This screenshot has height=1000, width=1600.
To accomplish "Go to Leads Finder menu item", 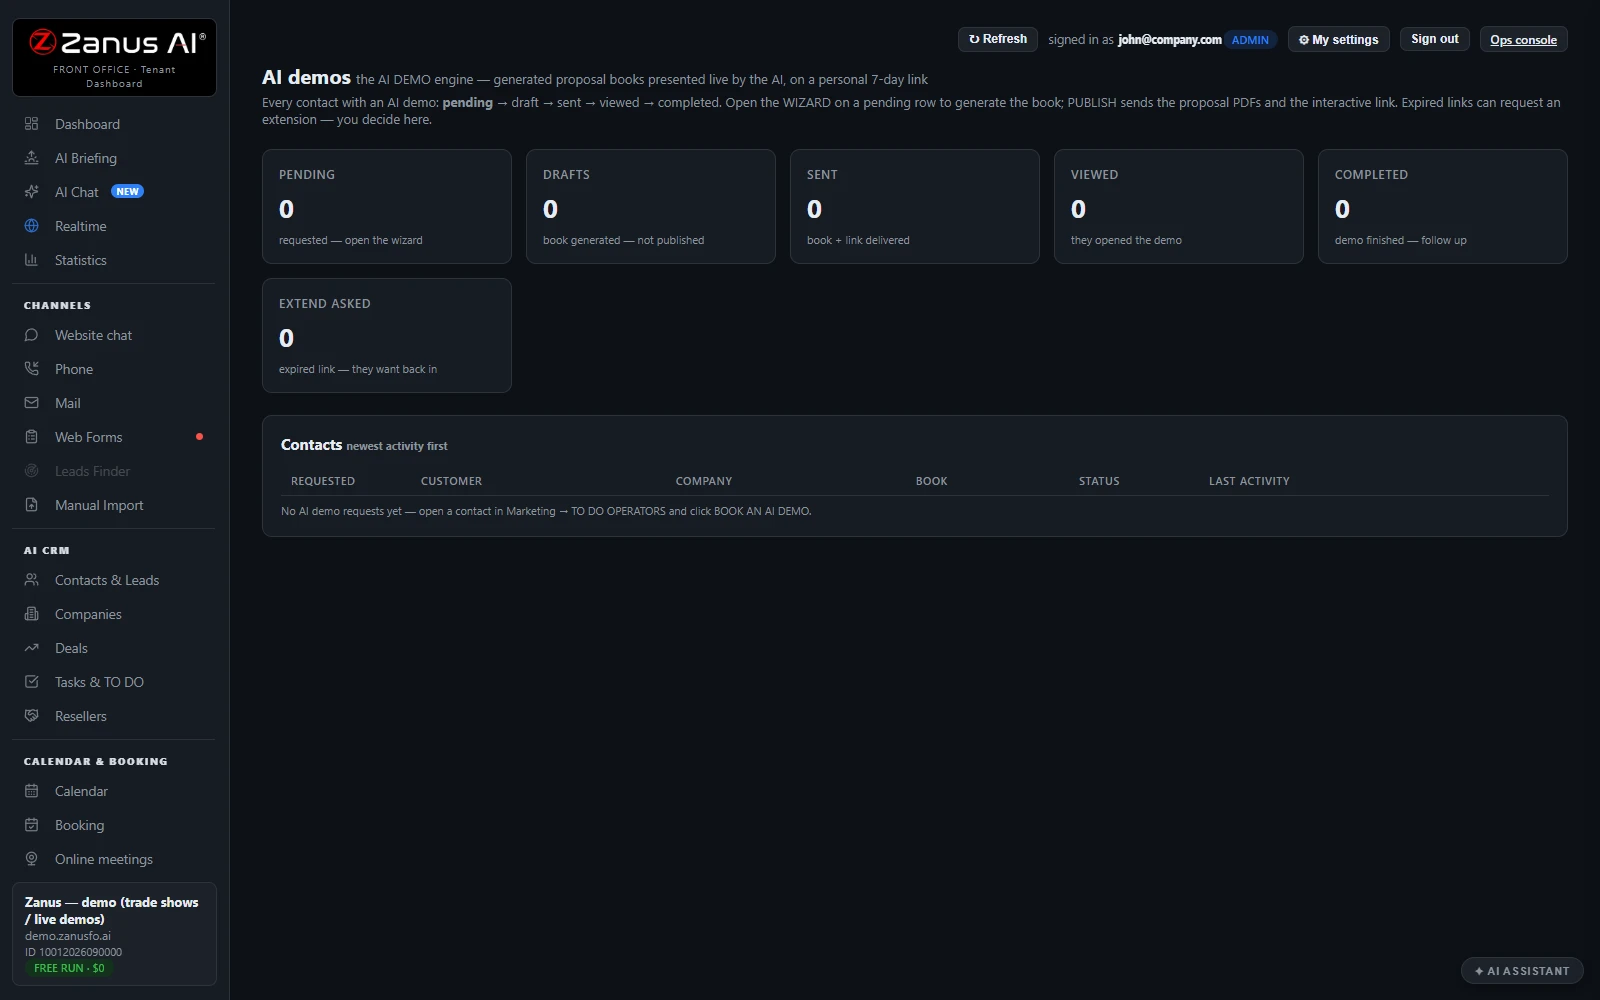I will (x=92, y=471).
